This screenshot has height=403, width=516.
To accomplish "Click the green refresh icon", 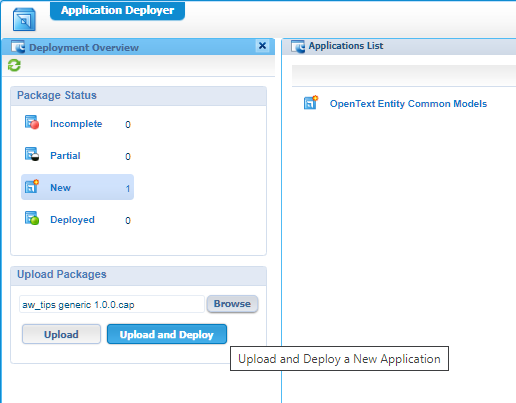I will 14,65.
